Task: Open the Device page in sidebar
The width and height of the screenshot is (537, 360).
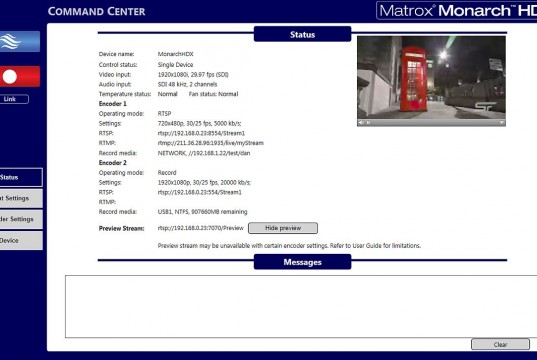Action: 21,240
